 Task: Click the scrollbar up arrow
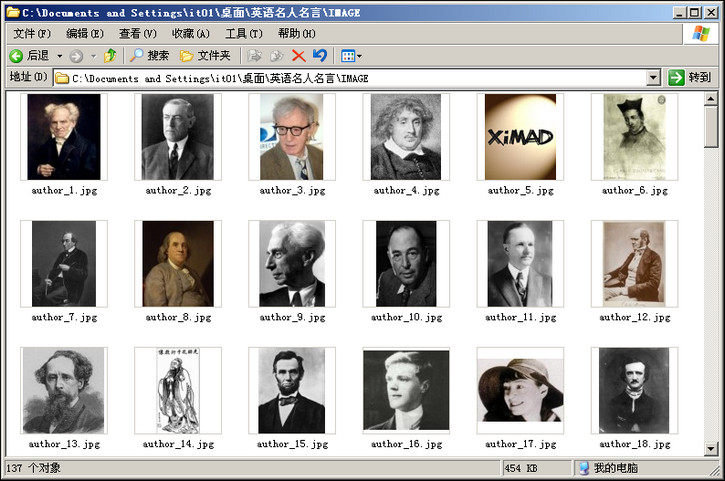(711, 99)
